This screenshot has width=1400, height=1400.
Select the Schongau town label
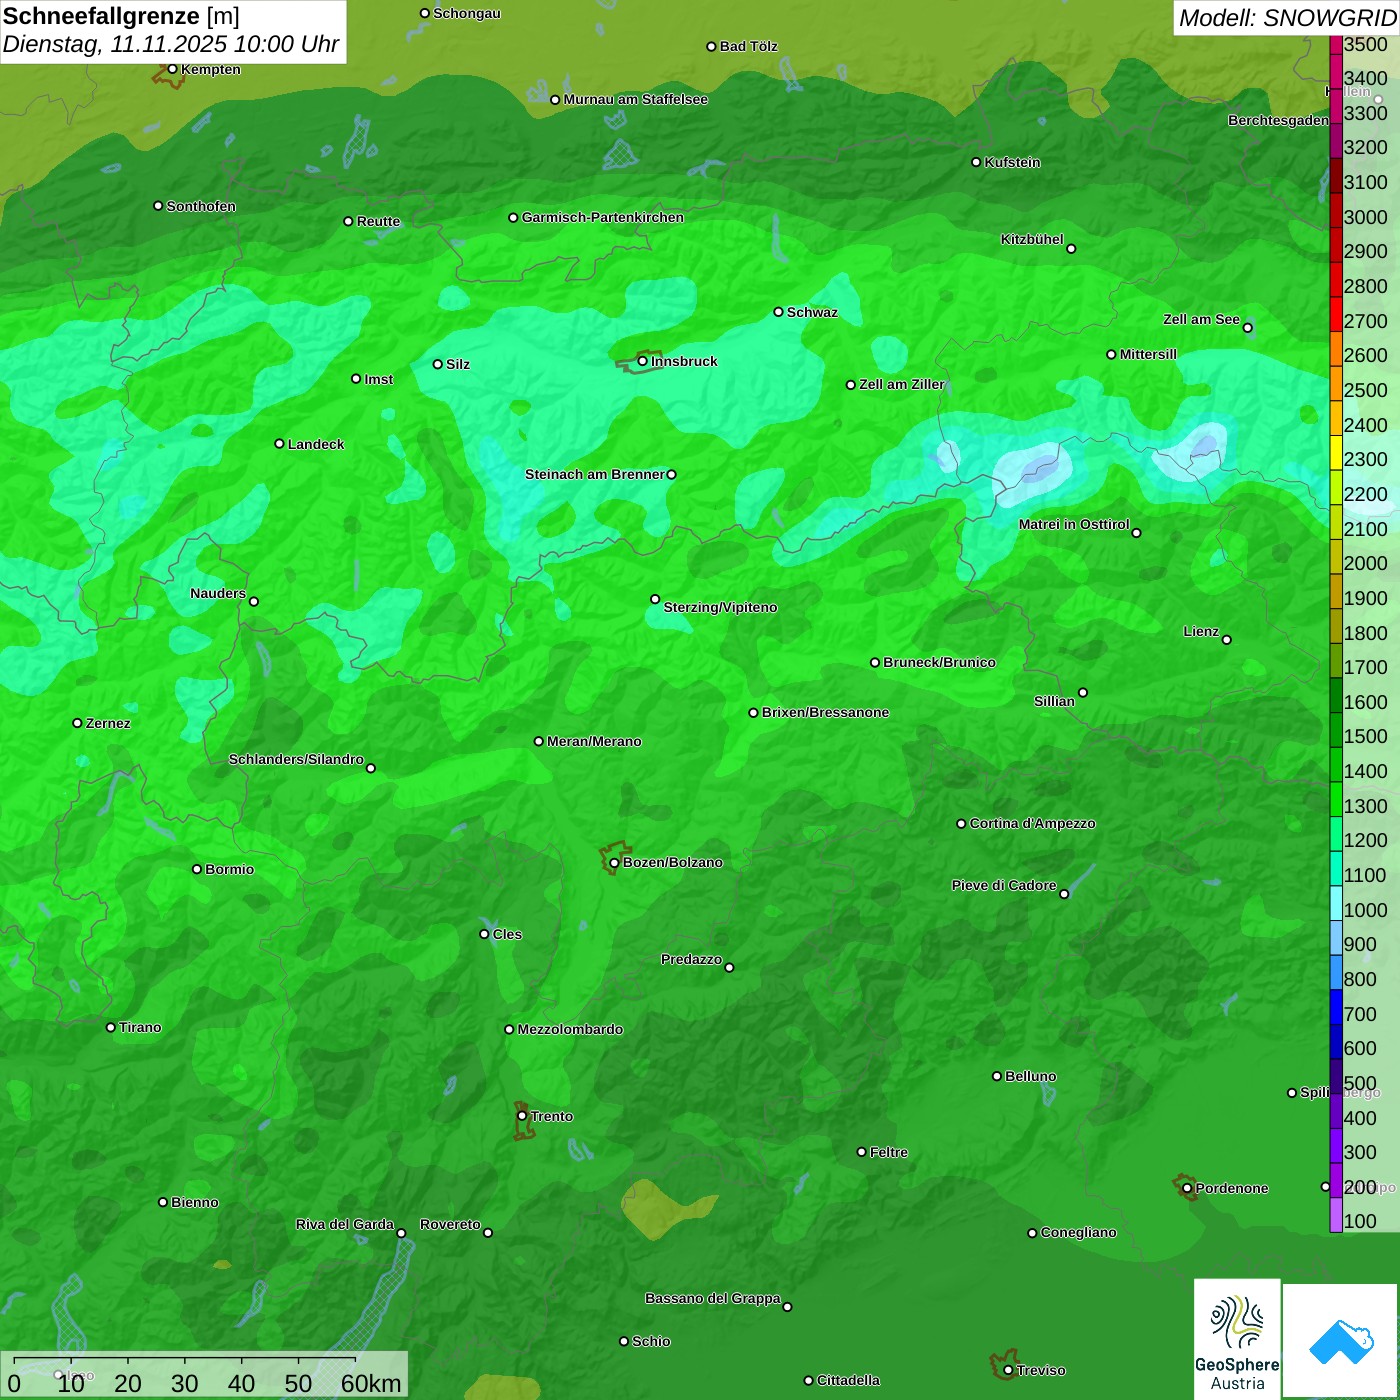click(467, 13)
